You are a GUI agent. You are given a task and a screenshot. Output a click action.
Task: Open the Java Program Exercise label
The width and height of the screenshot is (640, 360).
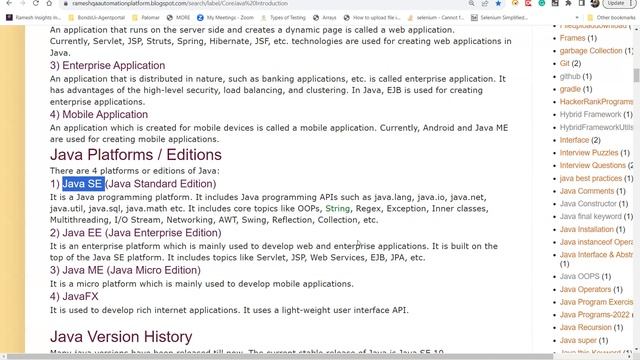[x=596, y=302]
